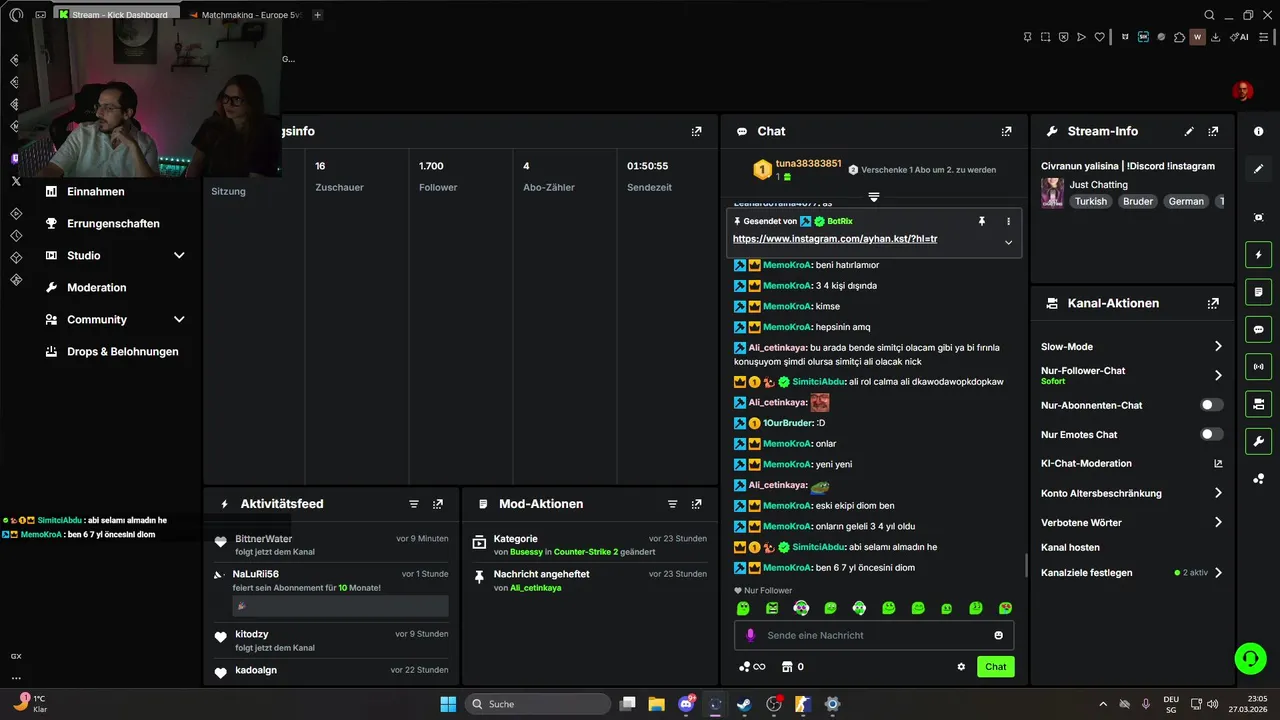The width and height of the screenshot is (1280, 720).
Task: Open Moderation in sidebar
Action: pyautogui.click(x=97, y=288)
